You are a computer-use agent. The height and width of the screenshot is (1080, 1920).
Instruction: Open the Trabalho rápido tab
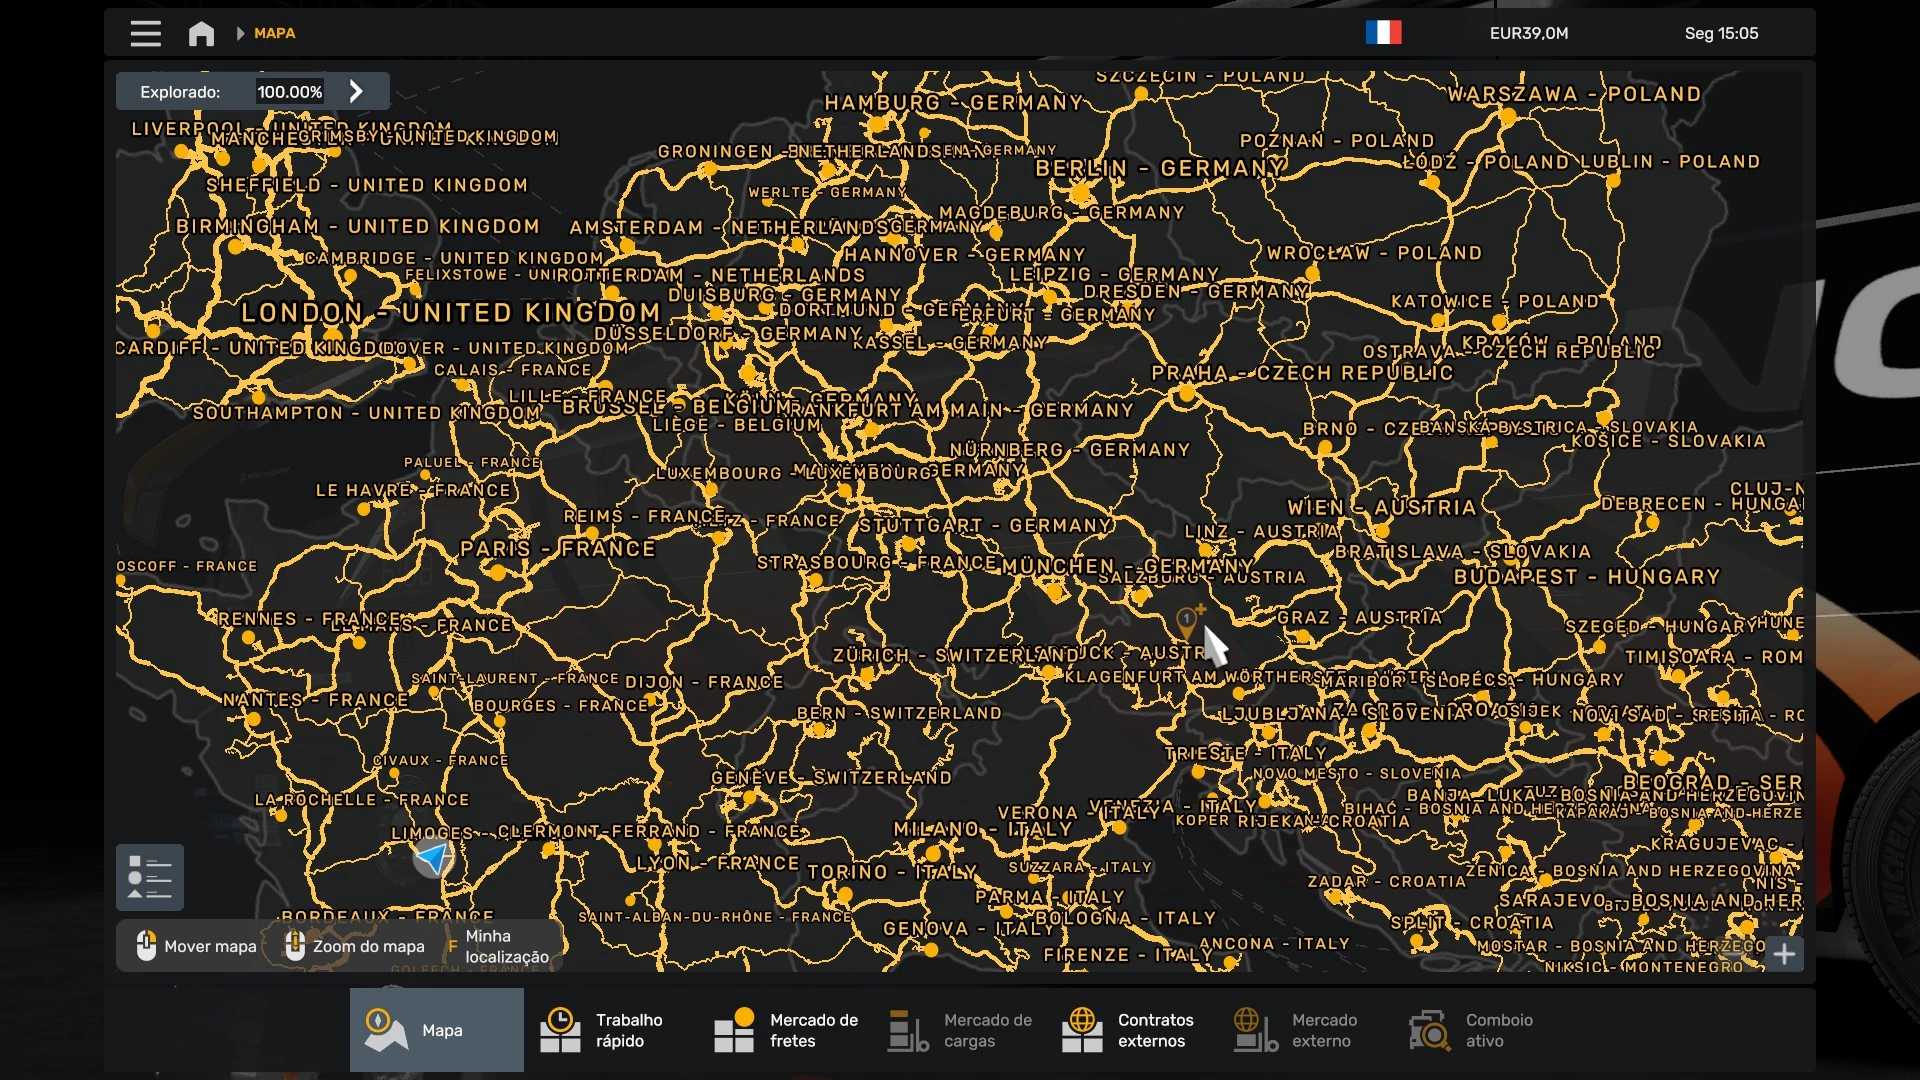[610, 1030]
